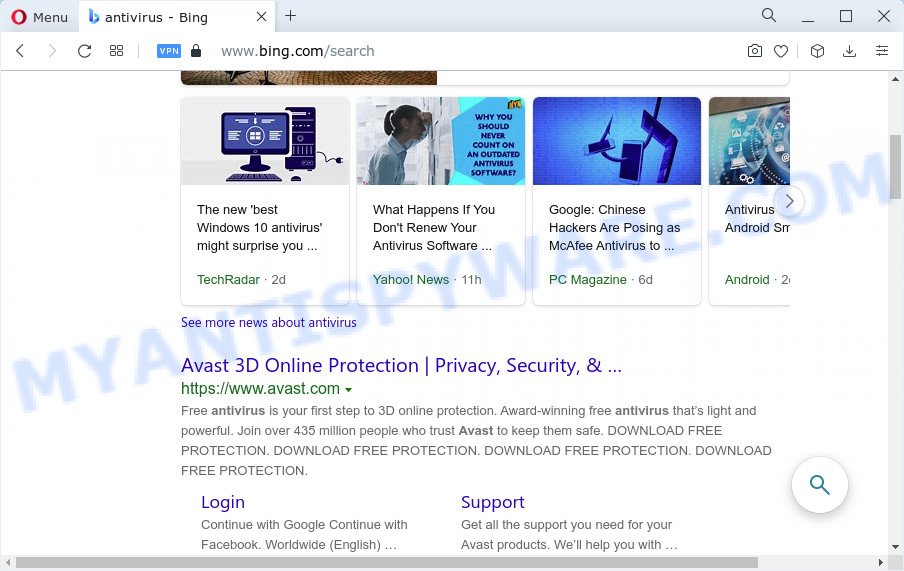The width and height of the screenshot is (904, 571).
Task: Click the search tabs magnifier icon
Action: click(x=769, y=15)
